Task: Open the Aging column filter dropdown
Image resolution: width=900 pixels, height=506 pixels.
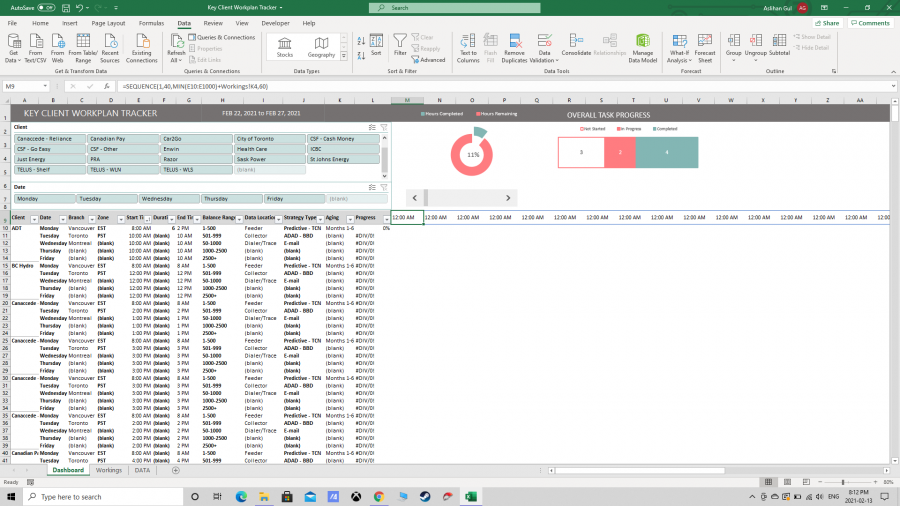Action: tap(350, 220)
